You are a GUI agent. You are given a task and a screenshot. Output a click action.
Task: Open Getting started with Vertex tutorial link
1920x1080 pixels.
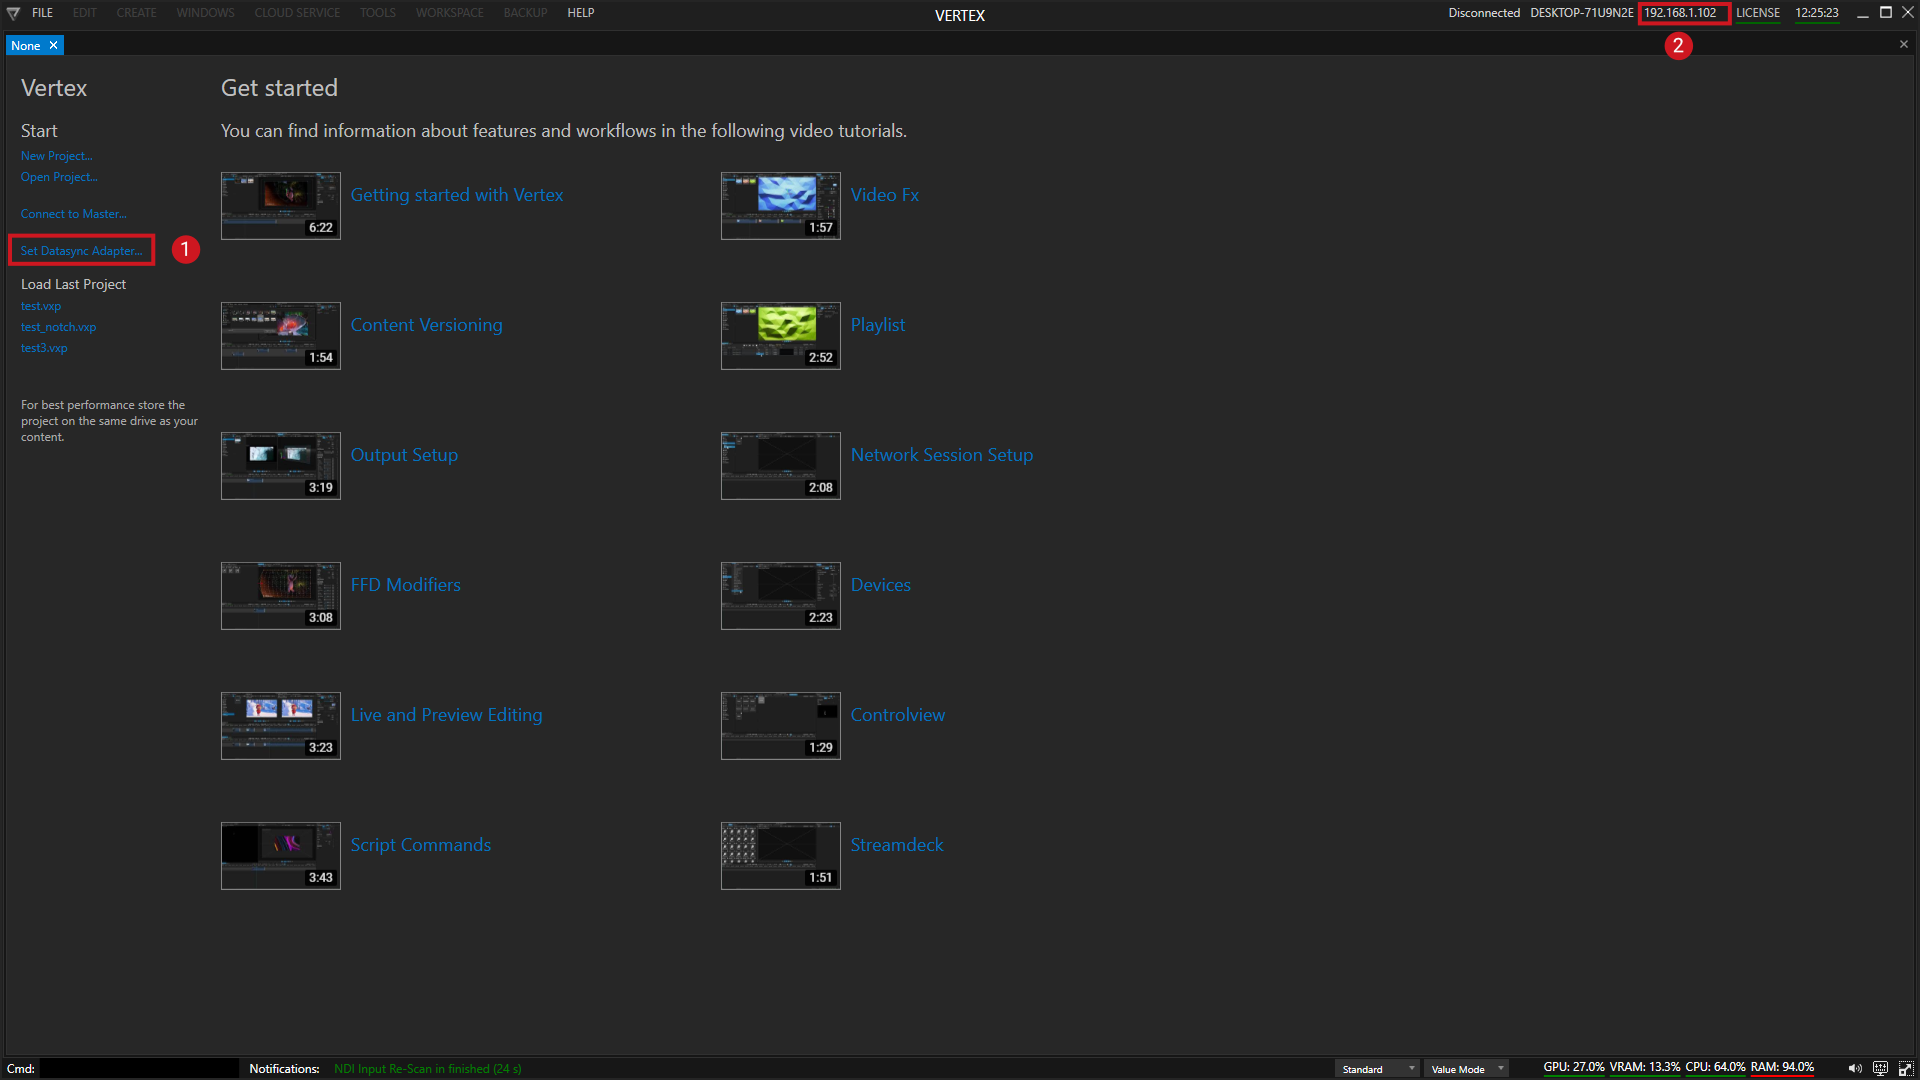(x=456, y=195)
